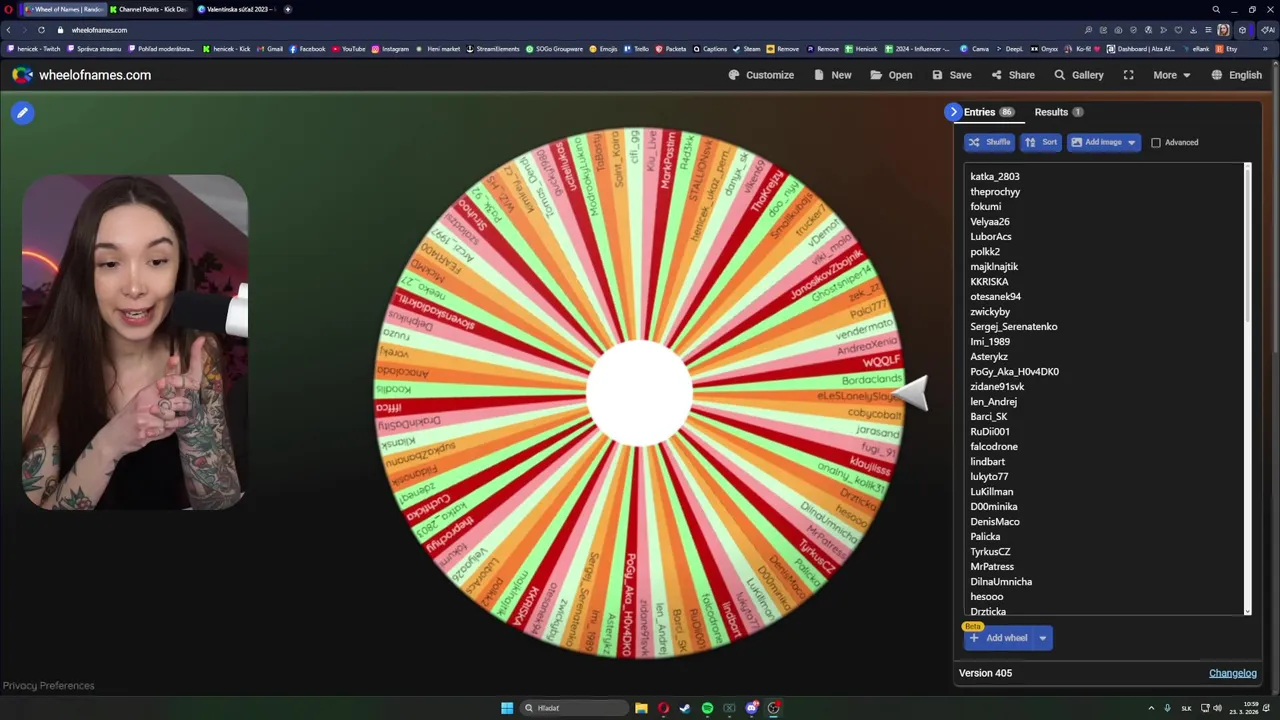This screenshot has width=1280, height=720.
Task: Click the entry katka_2803
Action: coord(995,177)
